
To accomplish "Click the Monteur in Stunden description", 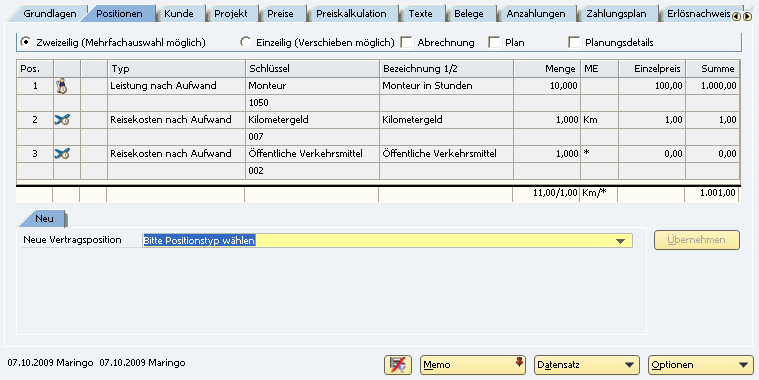I will tap(446, 86).
